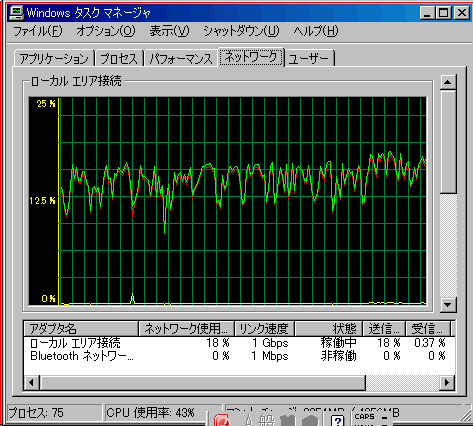Click the red IME language bar icon
This screenshot has height=426, width=473.
point(222,420)
